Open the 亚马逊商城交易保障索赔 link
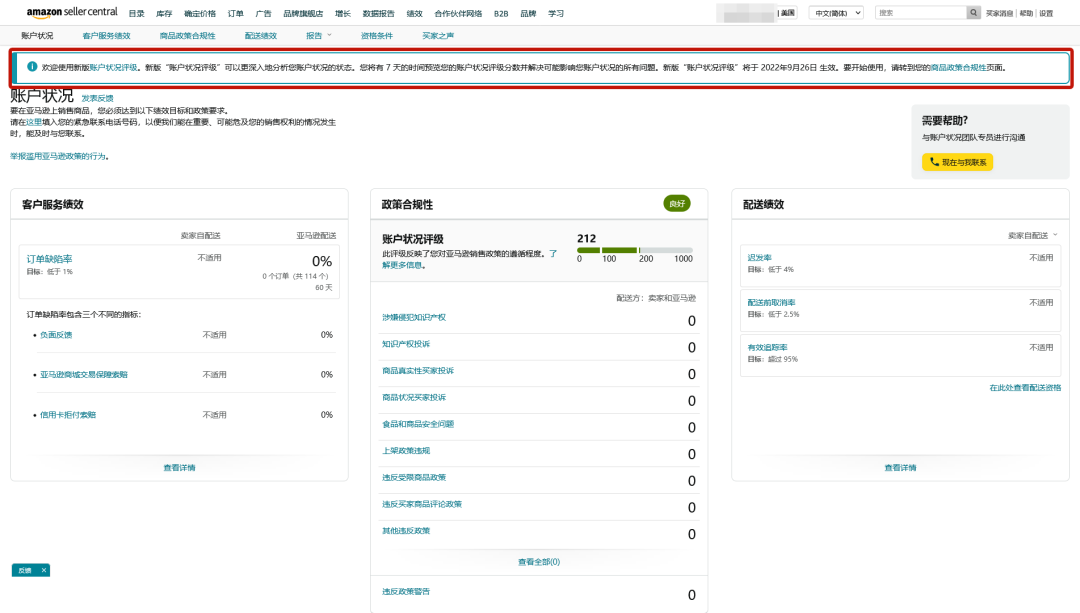The image size is (1080, 613). (x=83, y=375)
